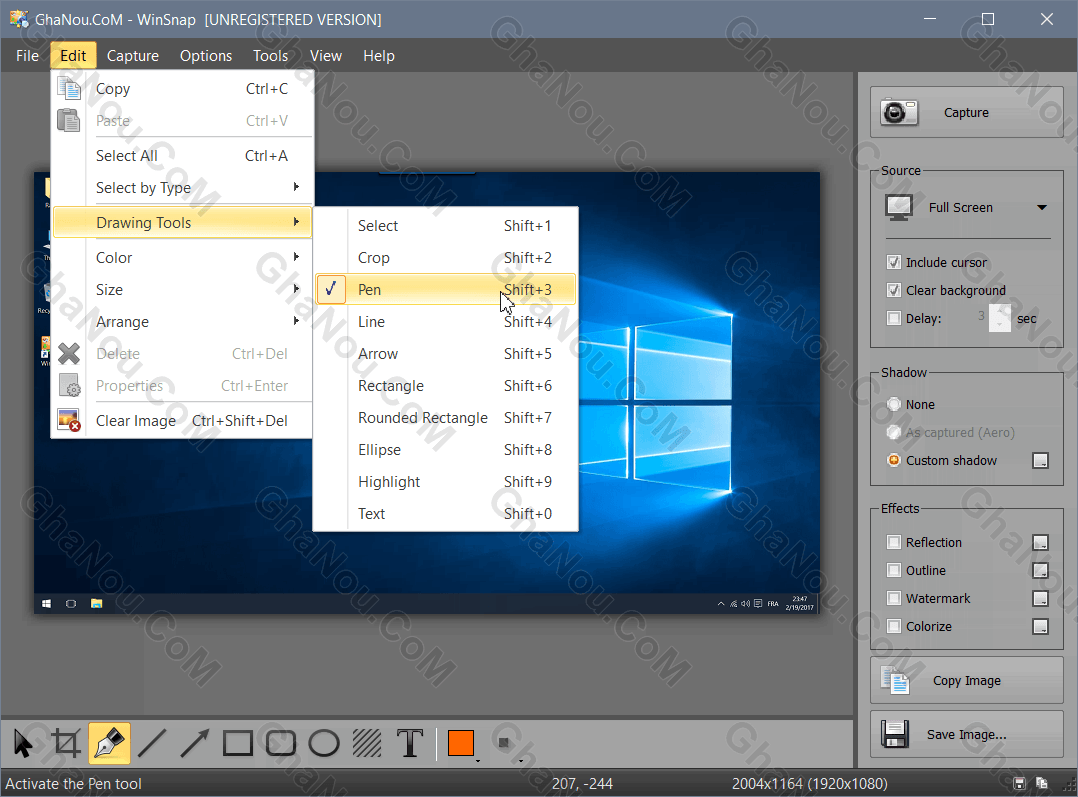Close the open Edit menu
This screenshot has width=1078, height=797.
73,56
